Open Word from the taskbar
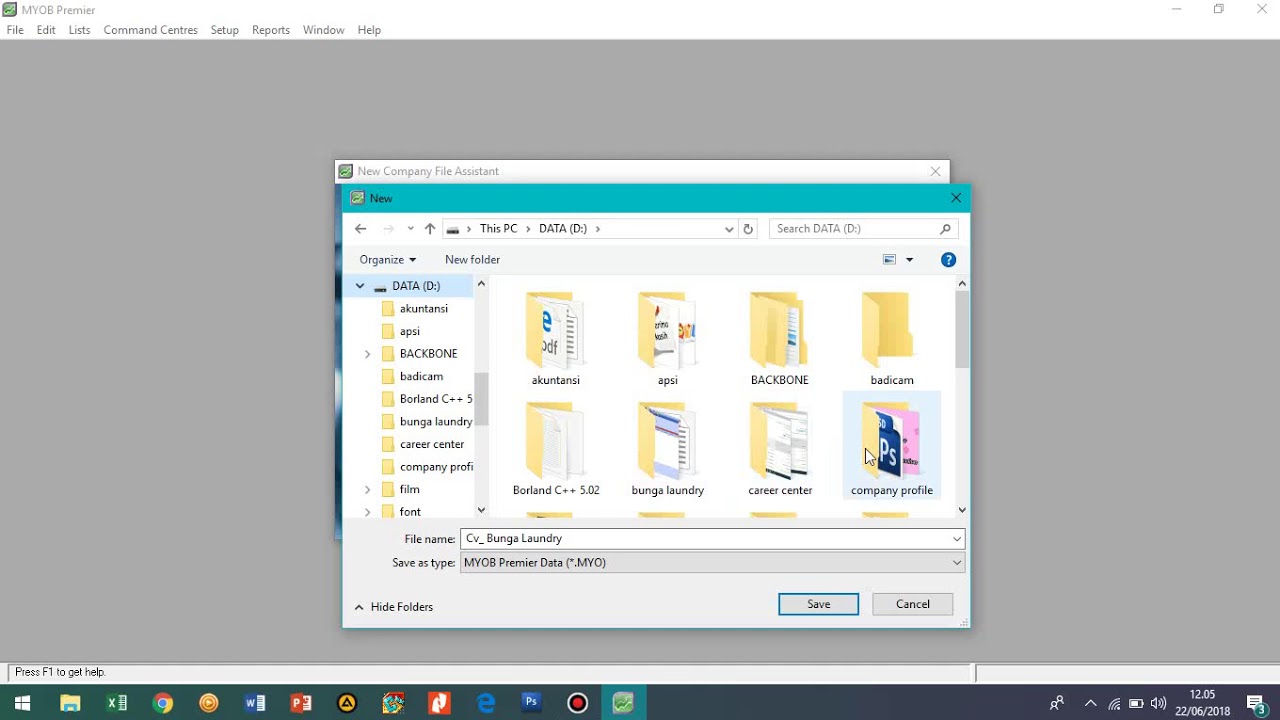The width and height of the screenshot is (1280, 720). (255, 703)
